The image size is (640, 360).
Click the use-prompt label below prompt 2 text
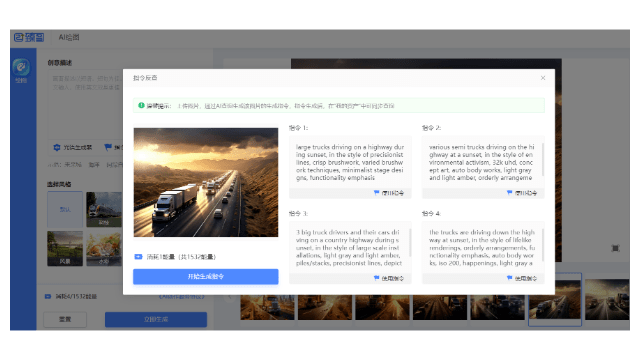[x=526, y=193]
